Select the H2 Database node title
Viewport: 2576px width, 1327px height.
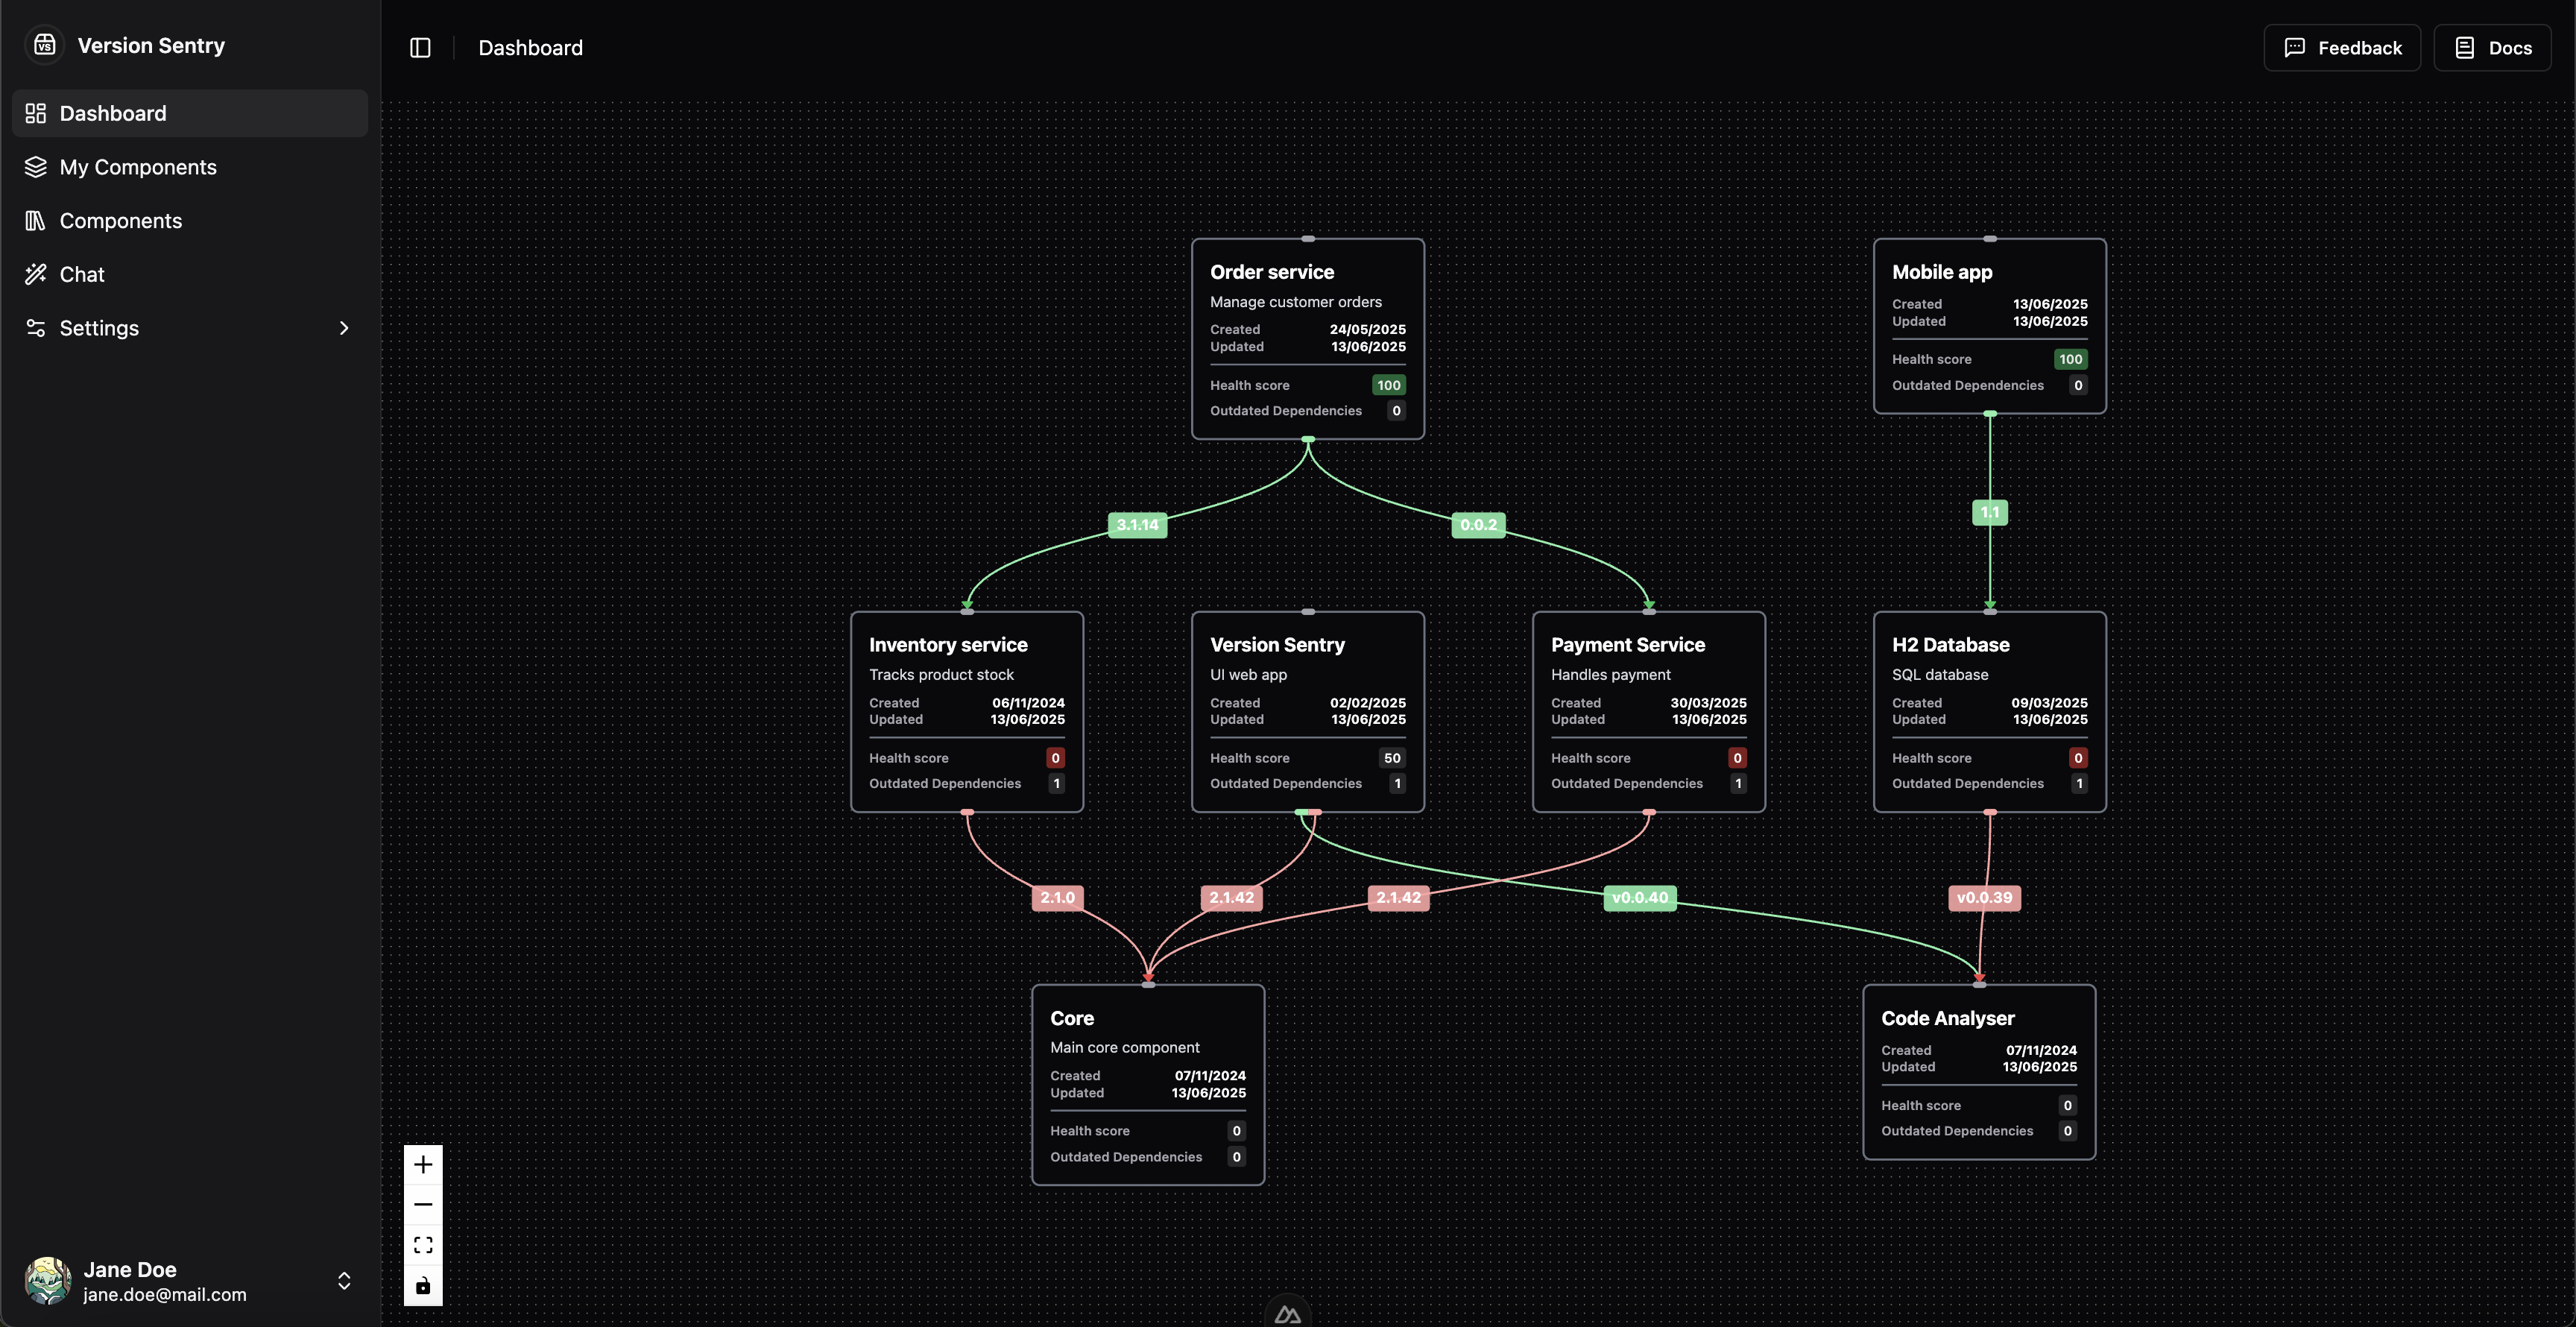pyautogui.click(x=1951, y=645)
